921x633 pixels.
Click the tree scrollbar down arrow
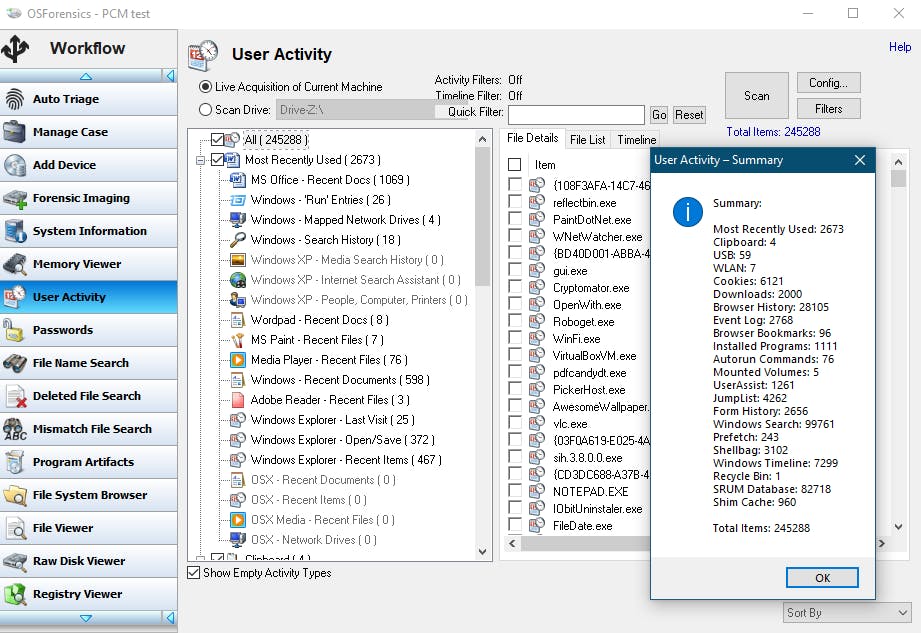coord(482,551)
